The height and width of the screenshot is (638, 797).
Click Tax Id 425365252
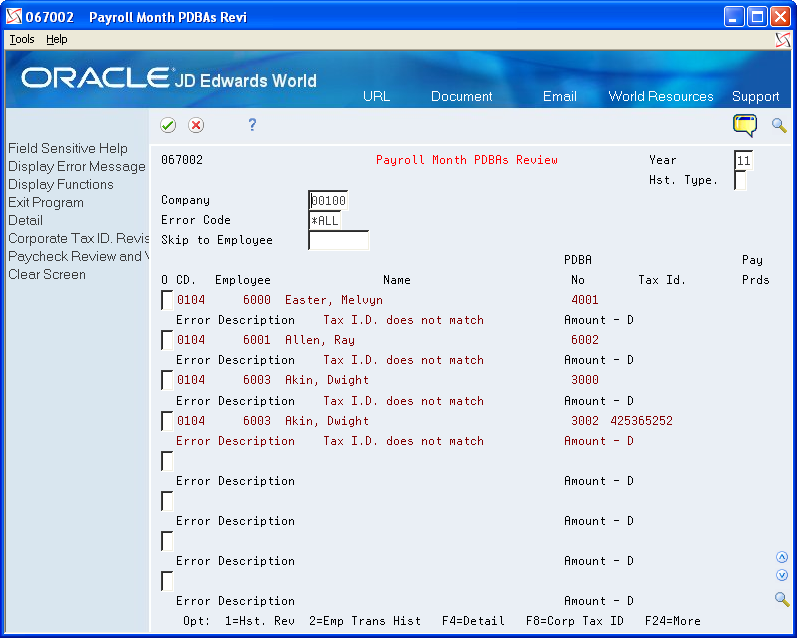tap(641, 421)
